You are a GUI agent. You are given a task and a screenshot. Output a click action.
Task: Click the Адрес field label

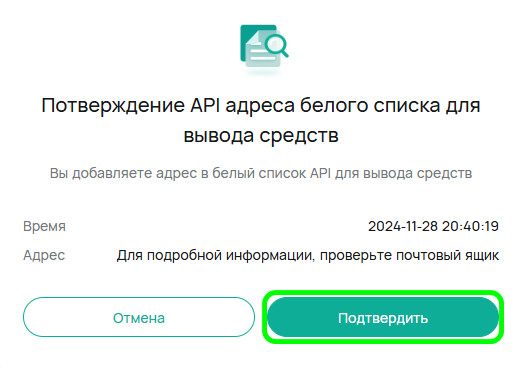(44, 255)
